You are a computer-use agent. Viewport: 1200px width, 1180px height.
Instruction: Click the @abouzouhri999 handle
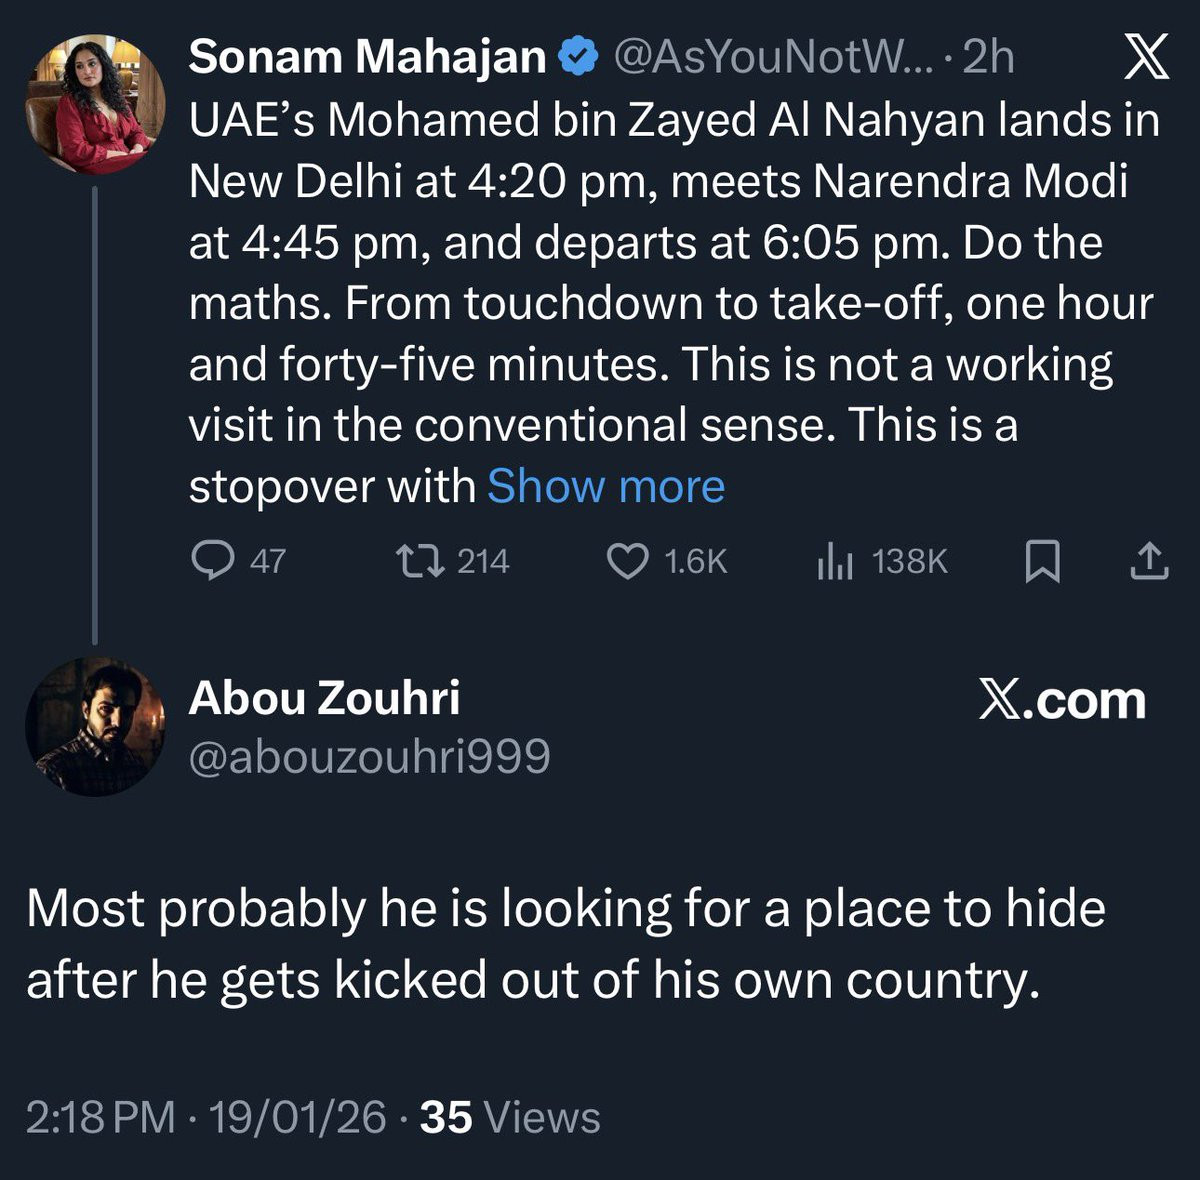pos(369,757)
